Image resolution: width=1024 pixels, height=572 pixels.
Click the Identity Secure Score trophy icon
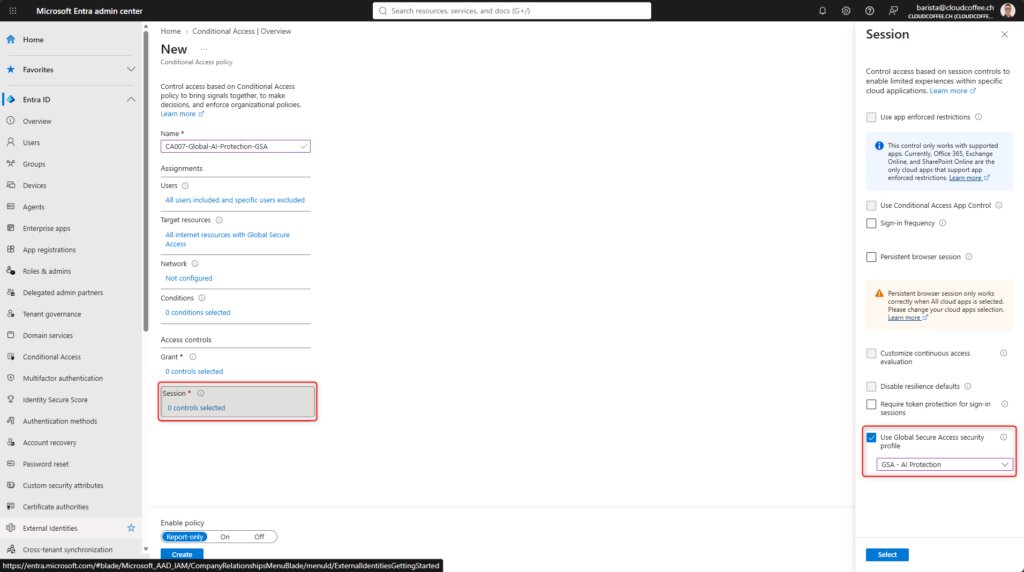(10, 400)
